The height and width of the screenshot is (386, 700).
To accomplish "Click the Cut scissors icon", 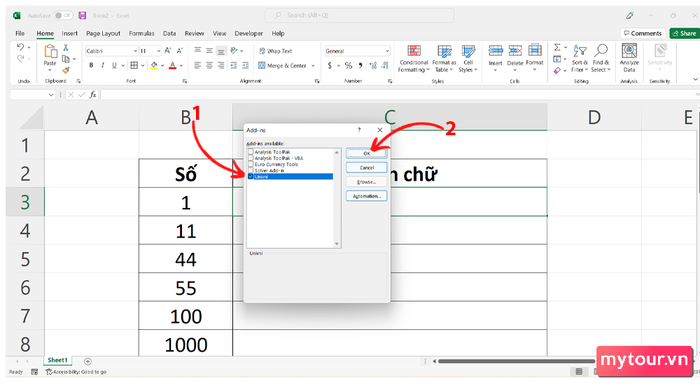I will pos(66,47).
